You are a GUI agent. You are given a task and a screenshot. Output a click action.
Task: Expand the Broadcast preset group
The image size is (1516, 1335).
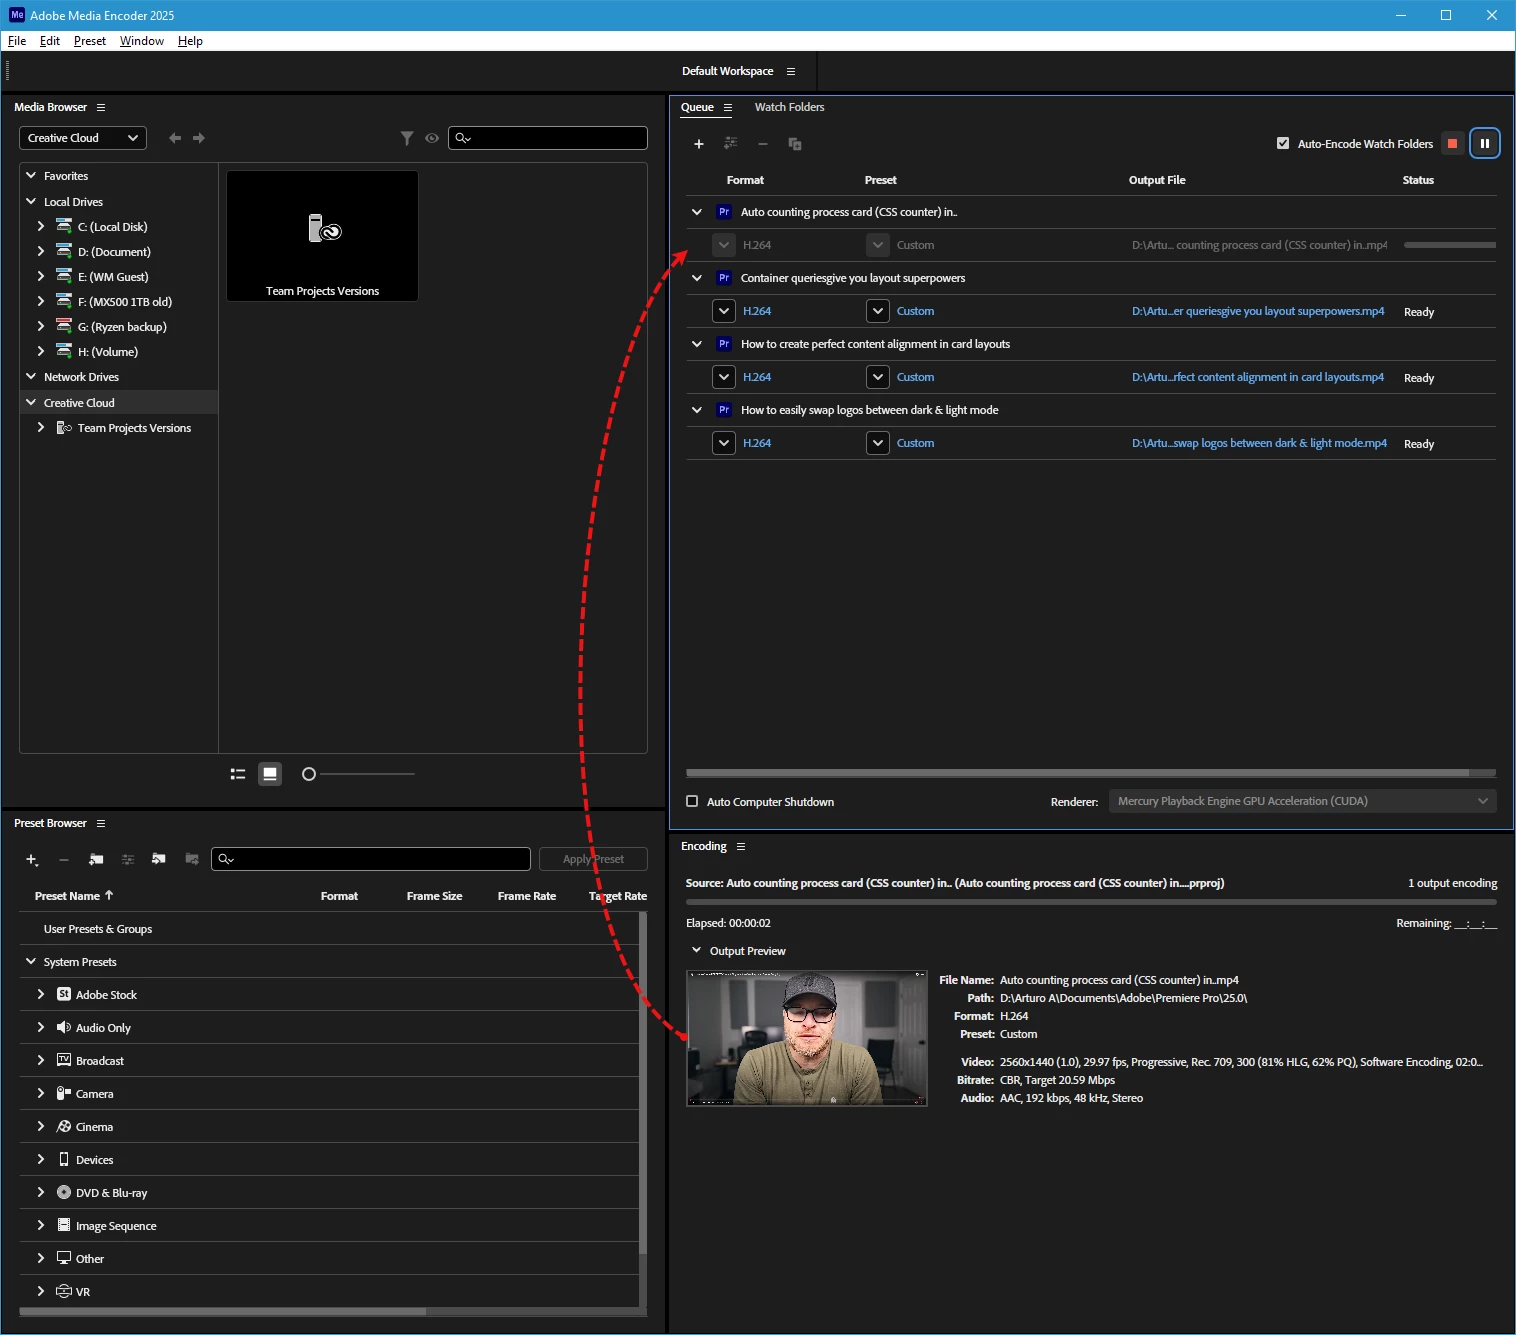click(x=41, y=1061)
